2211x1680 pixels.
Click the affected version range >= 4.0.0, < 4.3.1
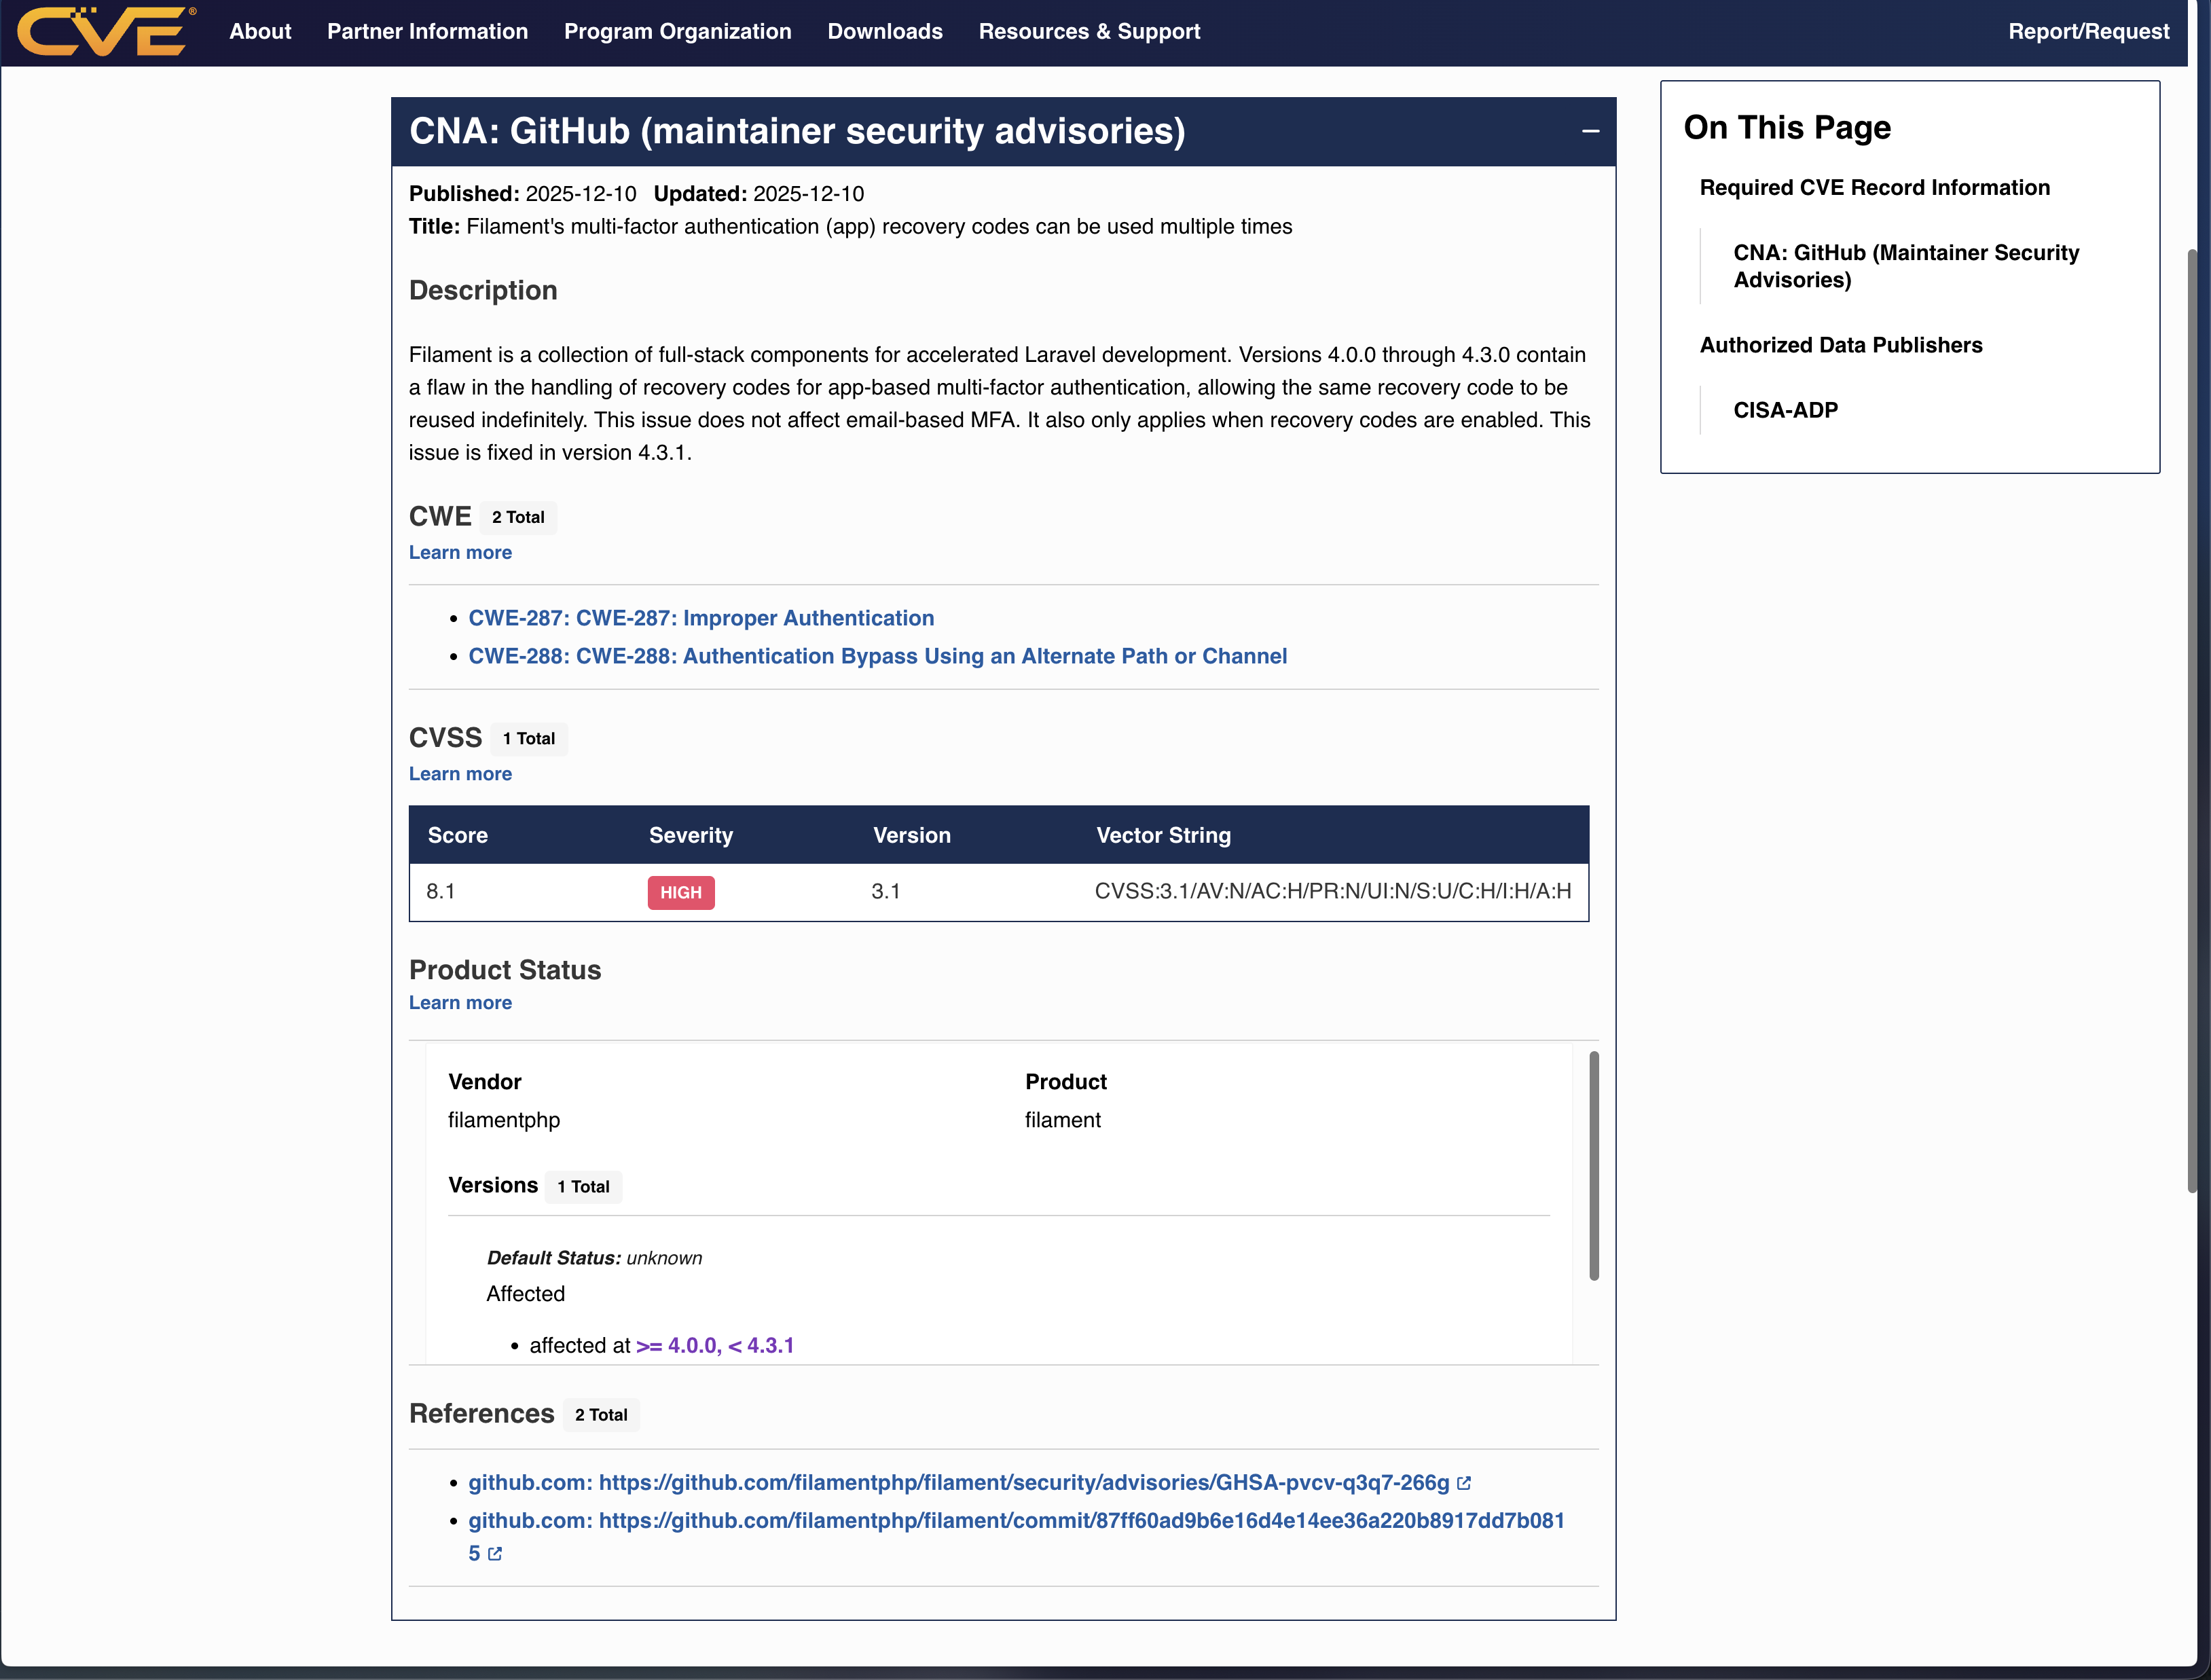(714, 1346)
